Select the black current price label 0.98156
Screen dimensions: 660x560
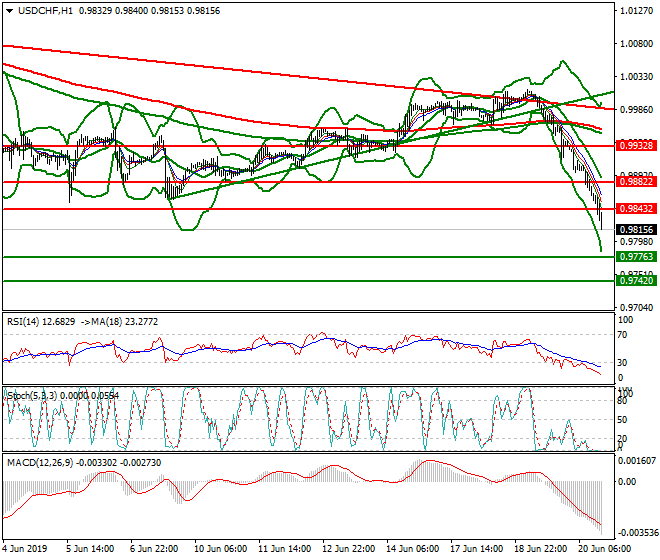(x=636, y=229)
